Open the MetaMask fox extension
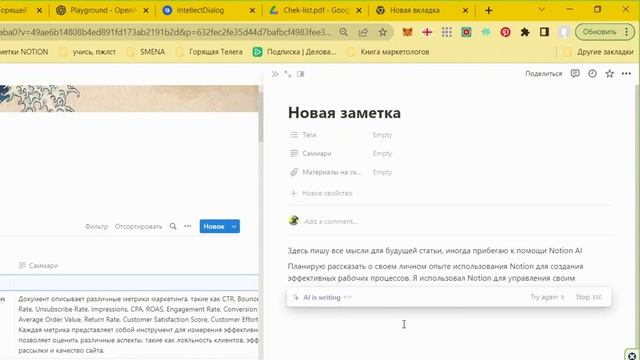 [407, 32]
